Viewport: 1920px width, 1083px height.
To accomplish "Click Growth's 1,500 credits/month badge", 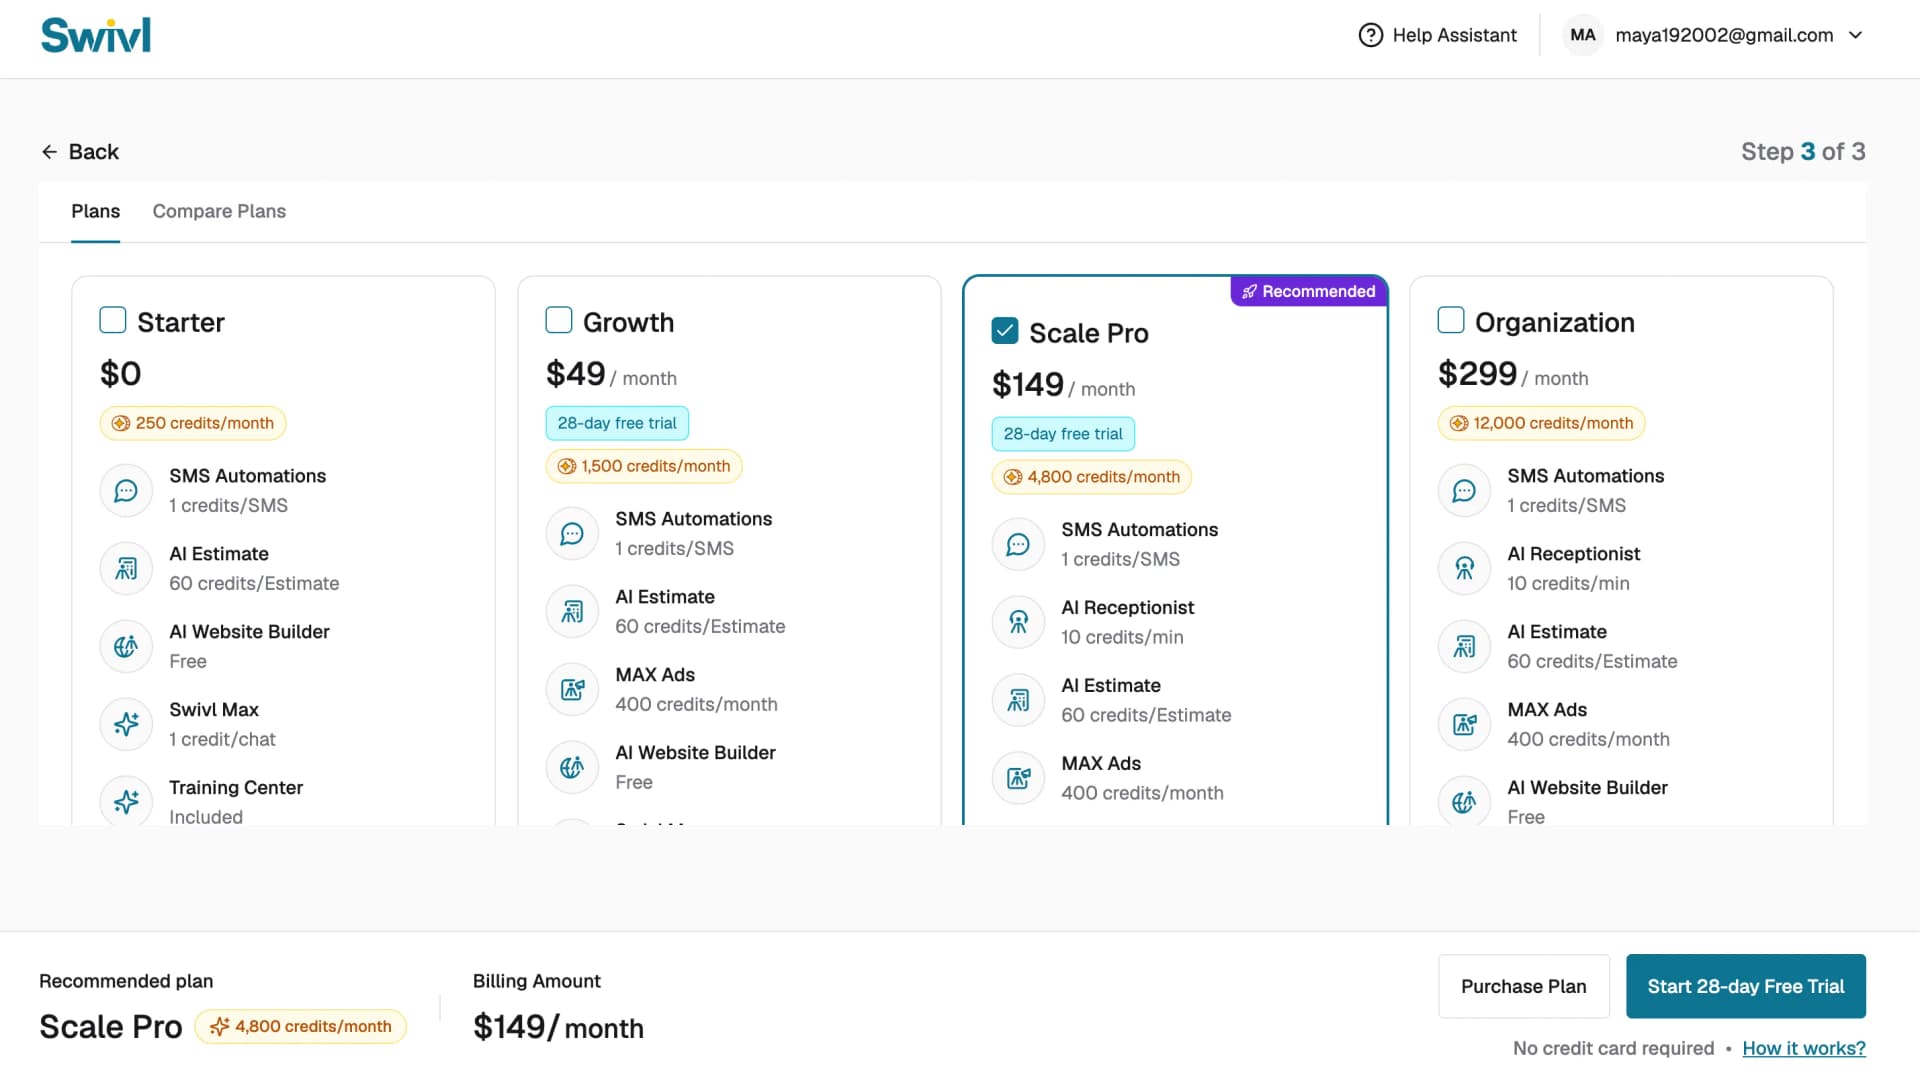I will point(644,466).
